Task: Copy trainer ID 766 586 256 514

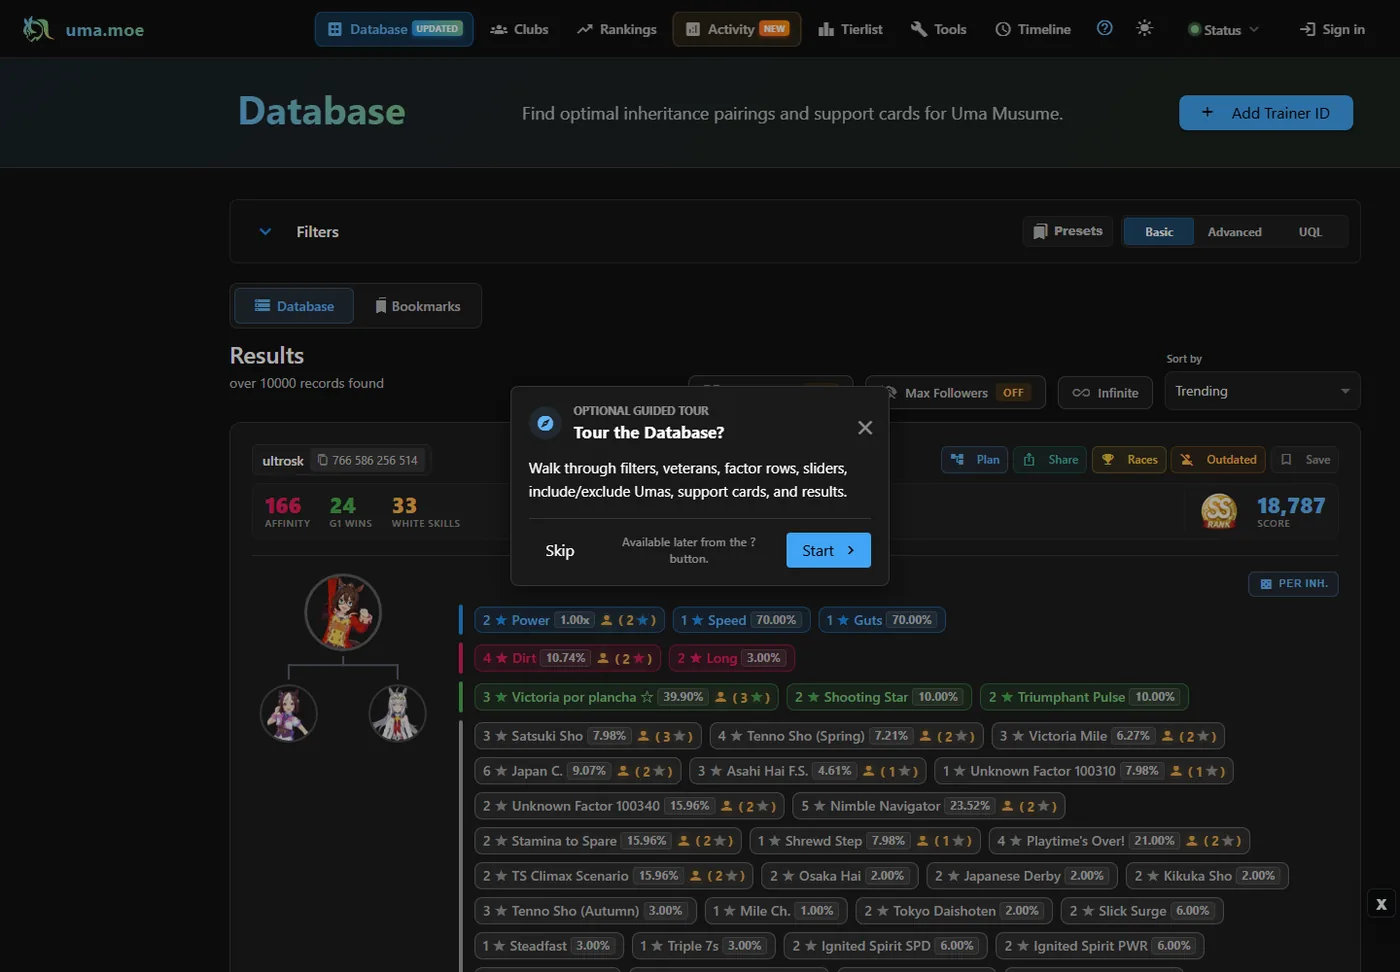Action: (x=367, y=460)
